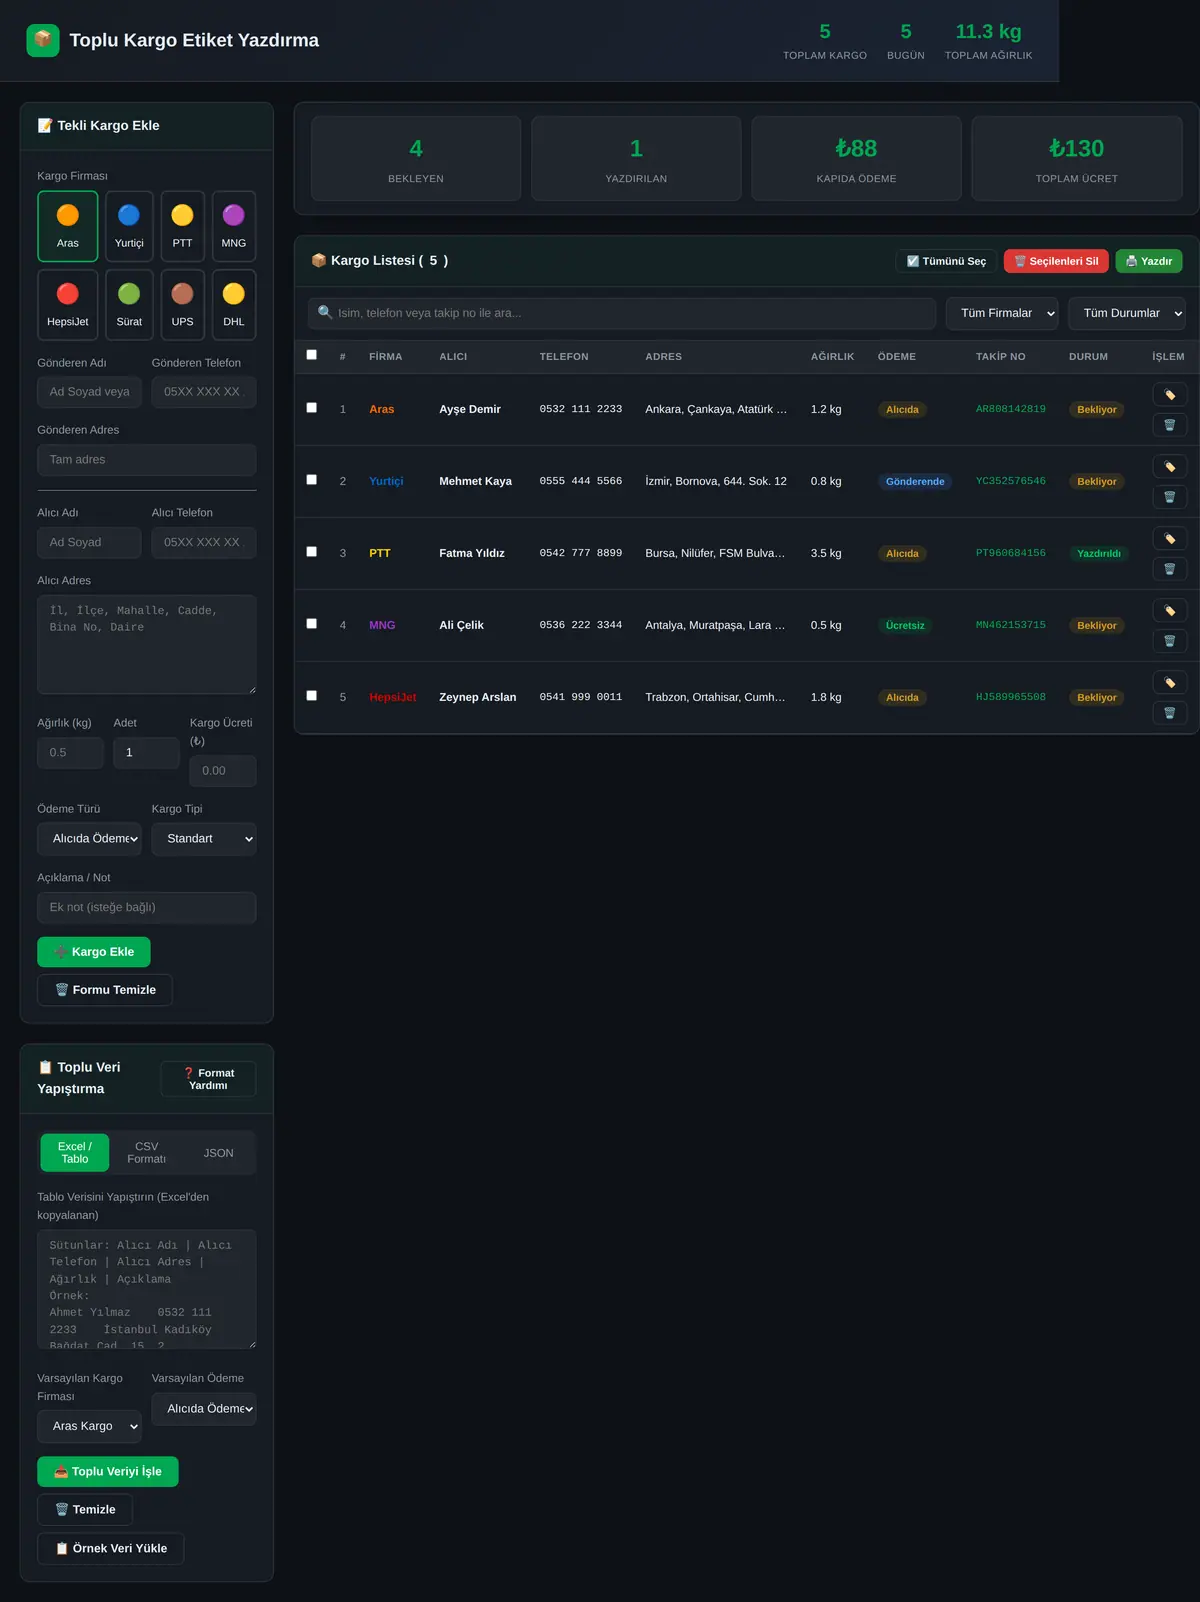Print label for Ayşe Demir row
Screen dimensions: 1200x1602
pyautogui.click(x=1169, y=395)
